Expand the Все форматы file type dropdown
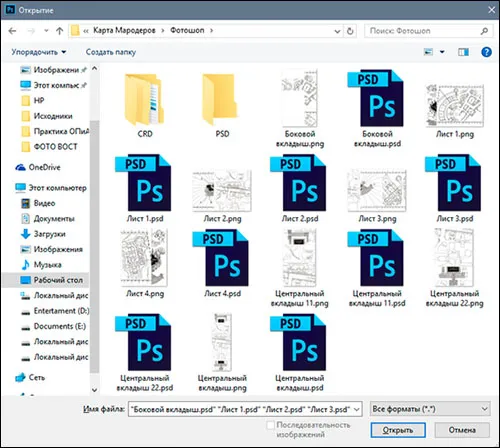The height and width of the screenshot is (448, 500). click(430, 409)
